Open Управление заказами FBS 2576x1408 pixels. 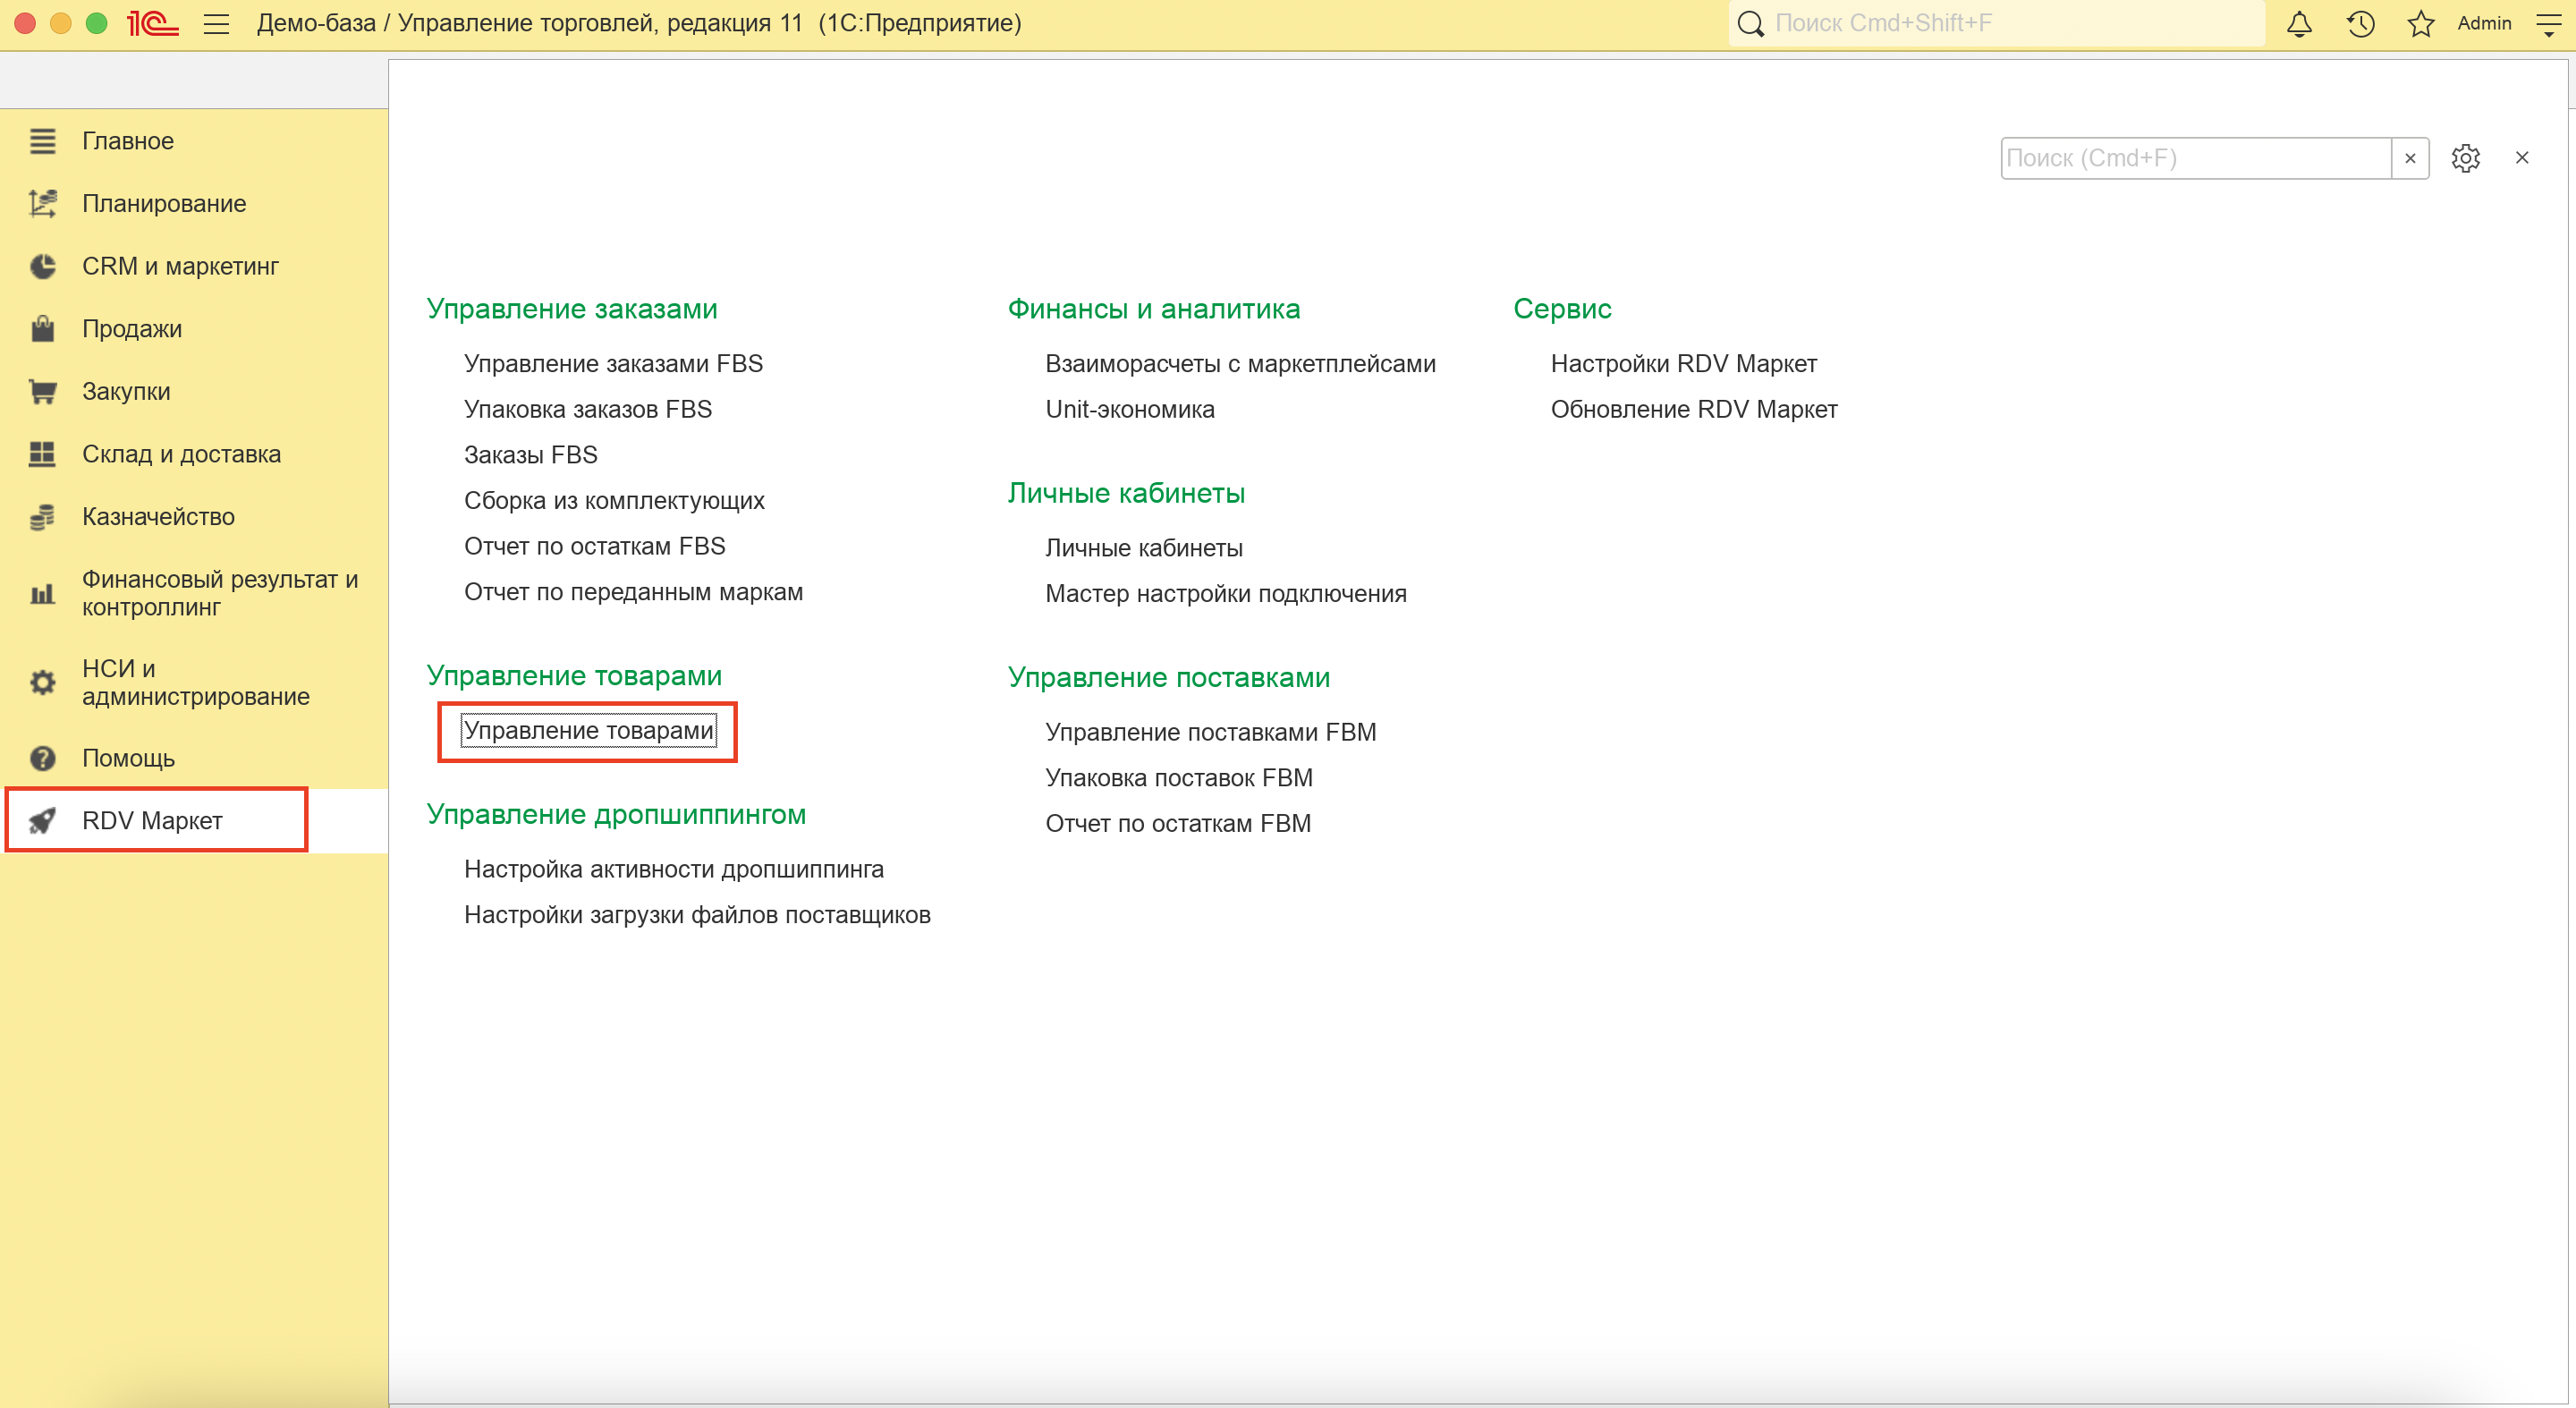pos(613,364)
